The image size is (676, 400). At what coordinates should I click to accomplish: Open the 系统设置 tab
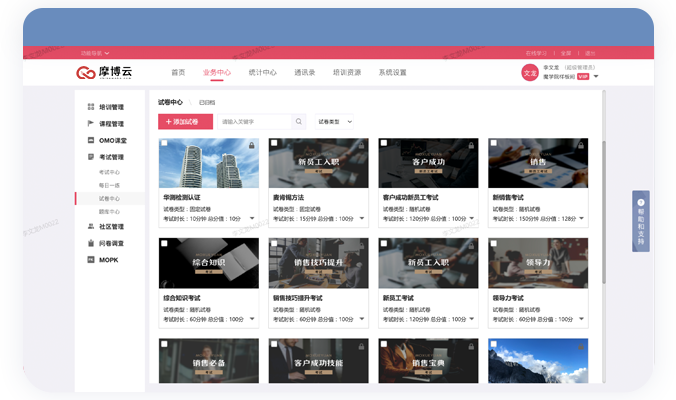[x=393, y=72]
